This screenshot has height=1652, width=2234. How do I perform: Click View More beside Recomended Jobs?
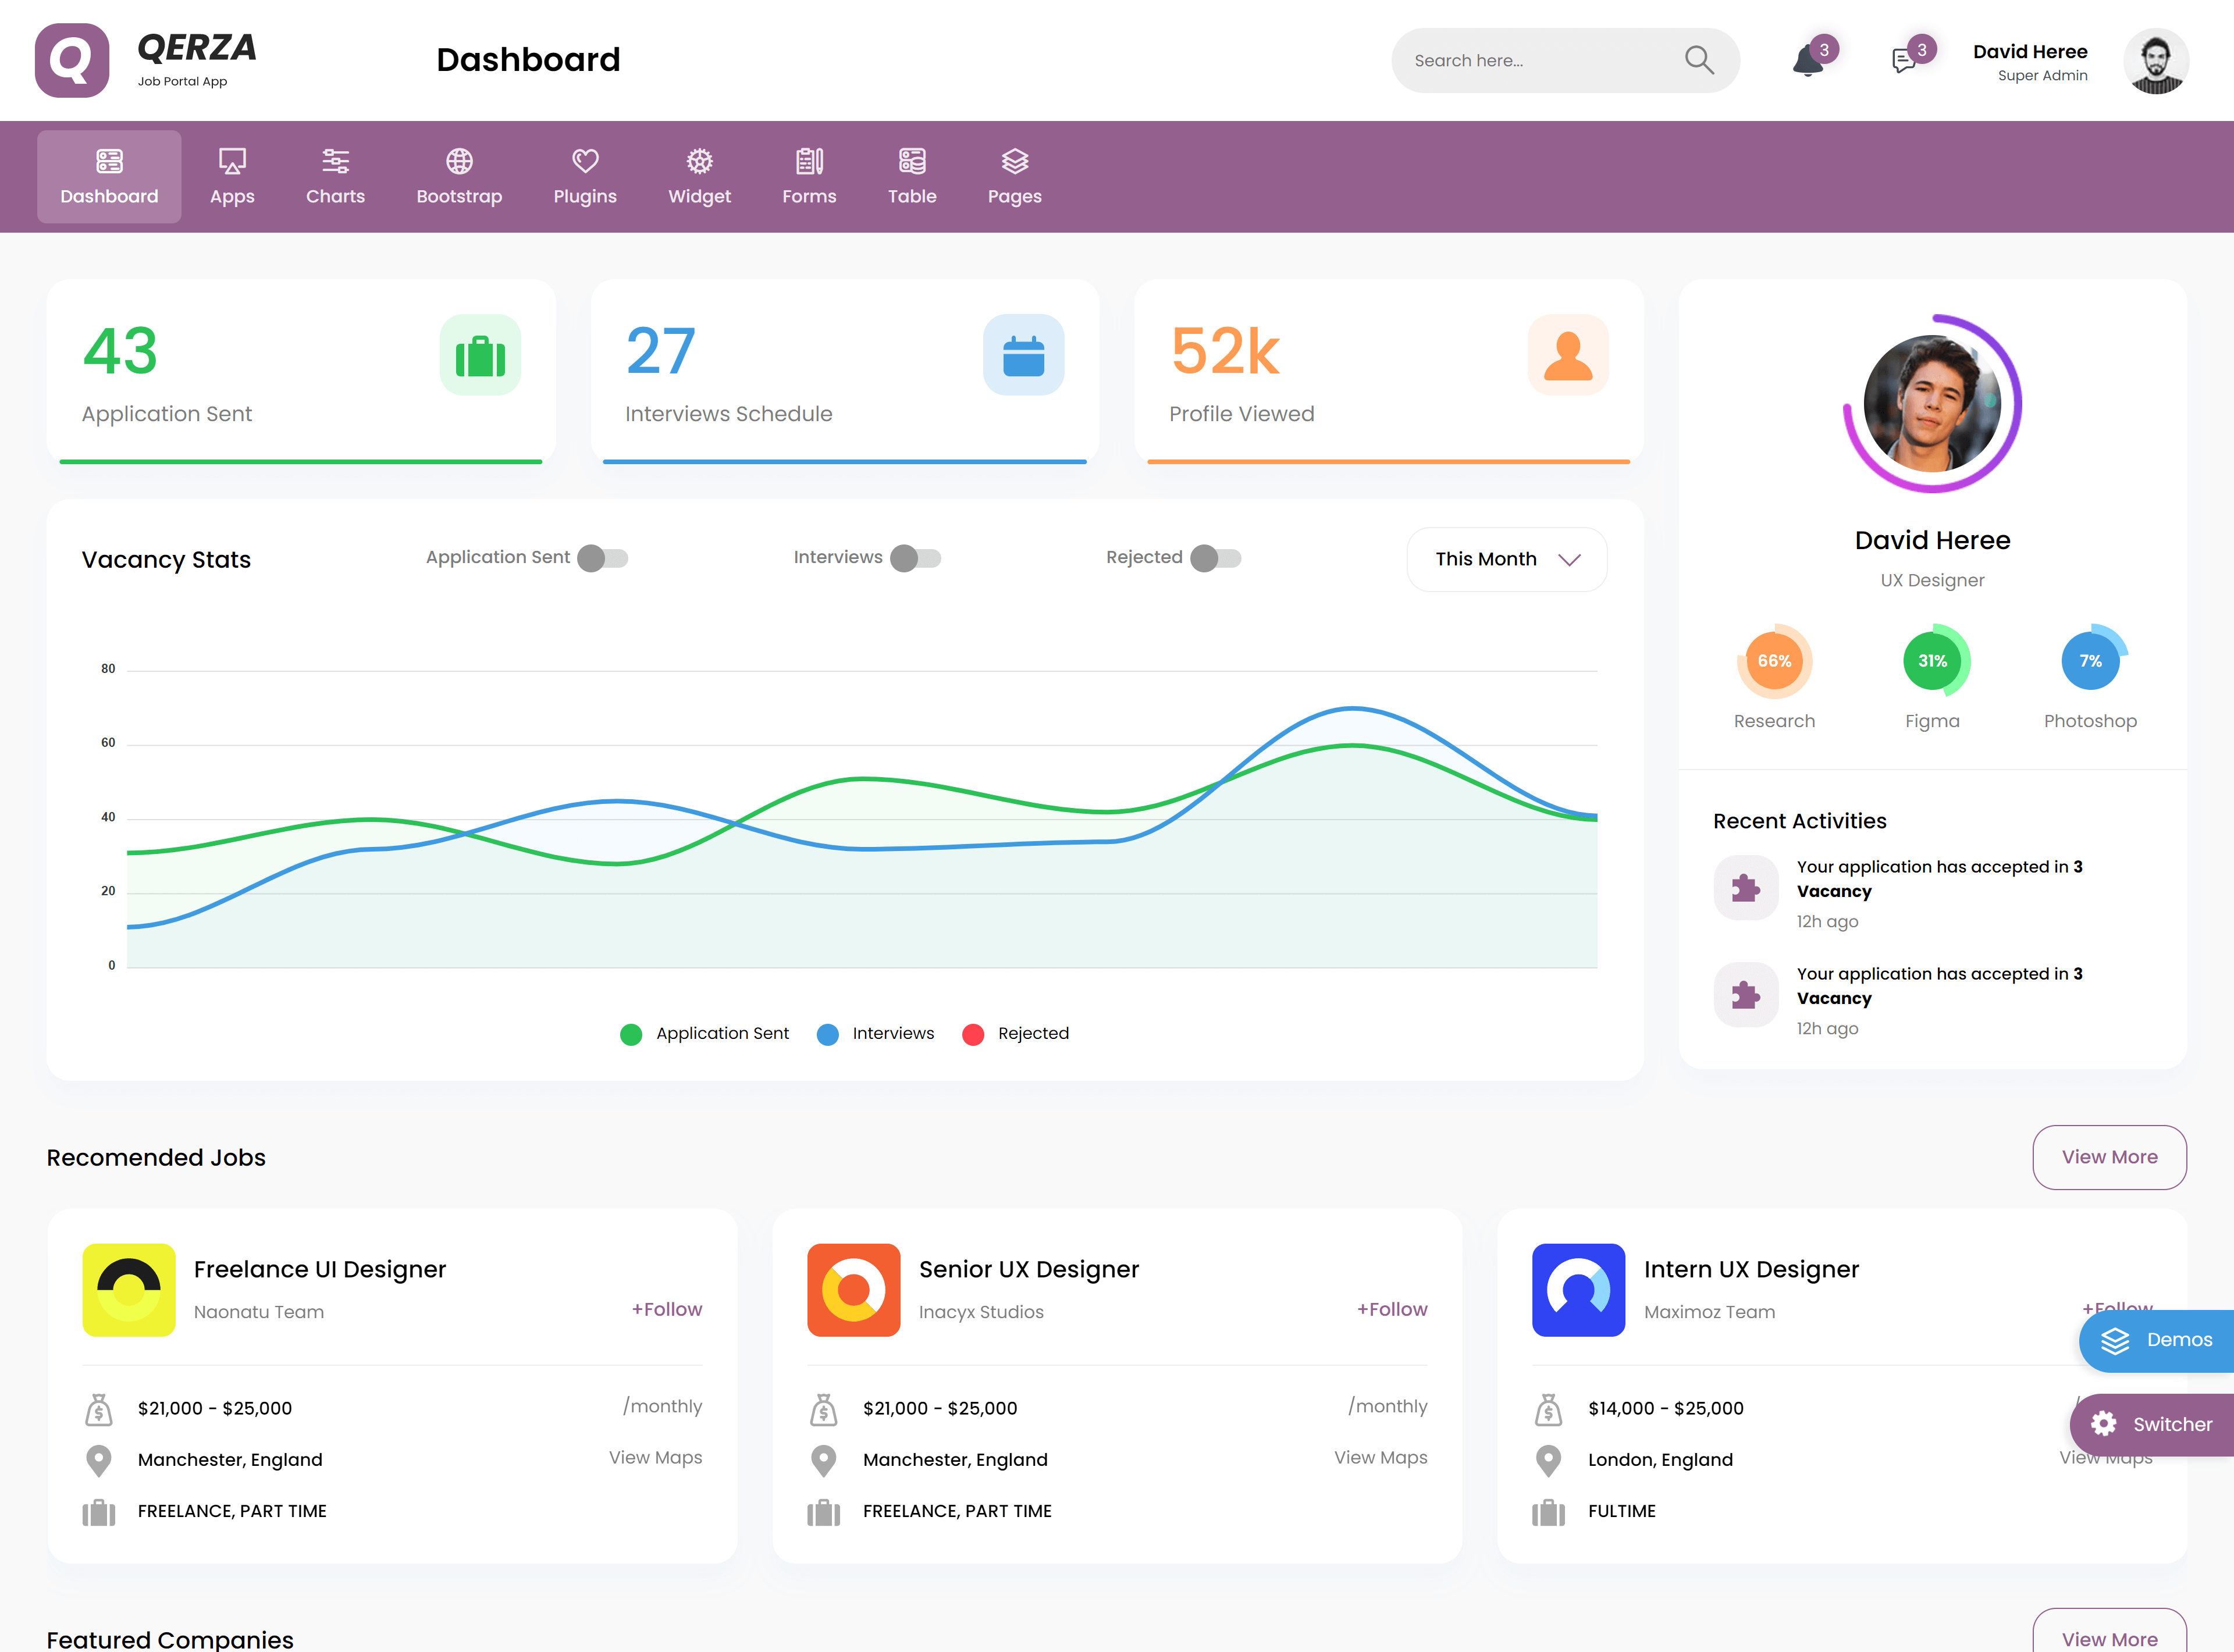click(x=2109, y=1157)
